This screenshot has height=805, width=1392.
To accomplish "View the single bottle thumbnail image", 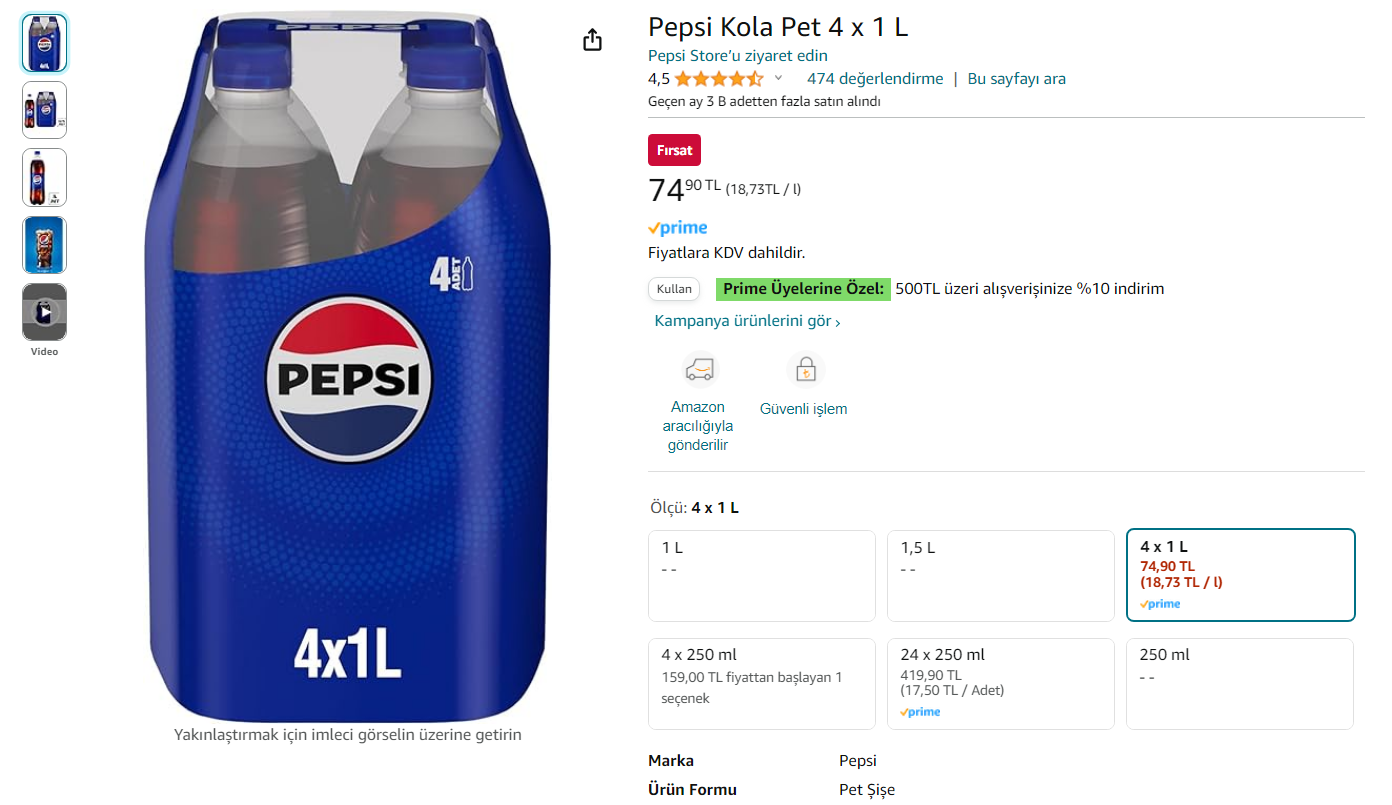I will [44, 177].
